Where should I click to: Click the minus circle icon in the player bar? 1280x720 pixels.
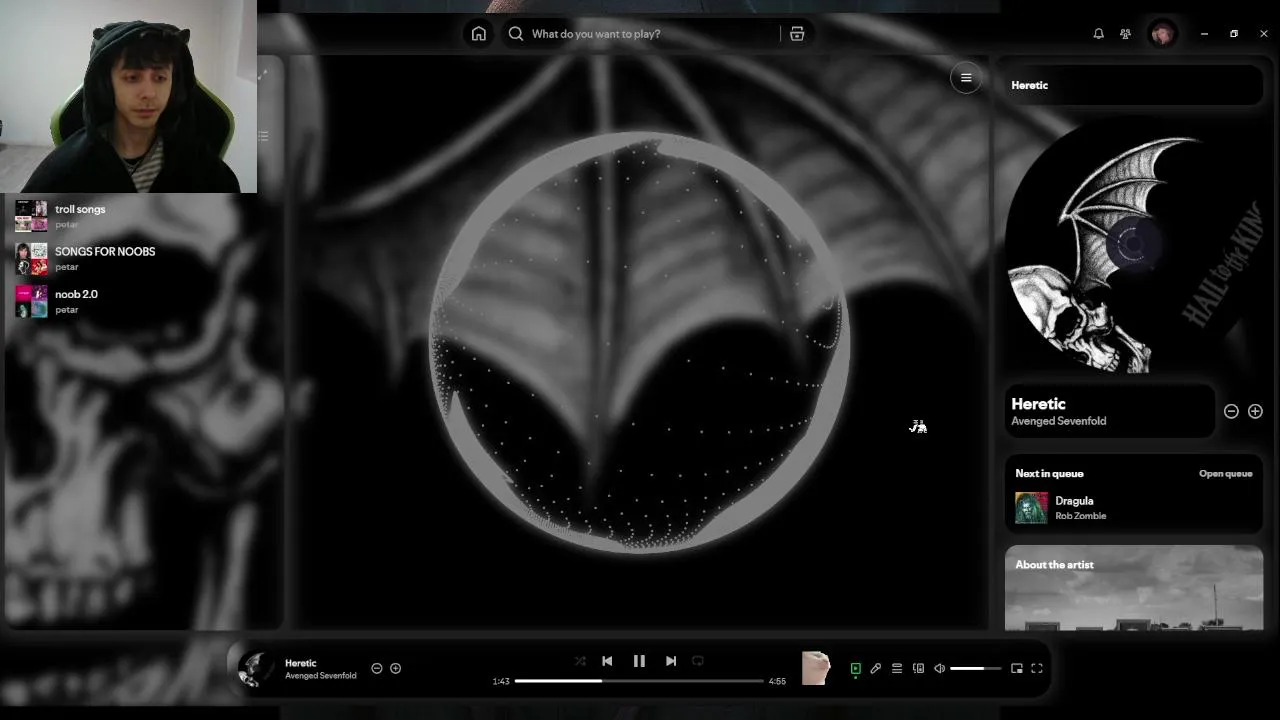click(377, 668)
